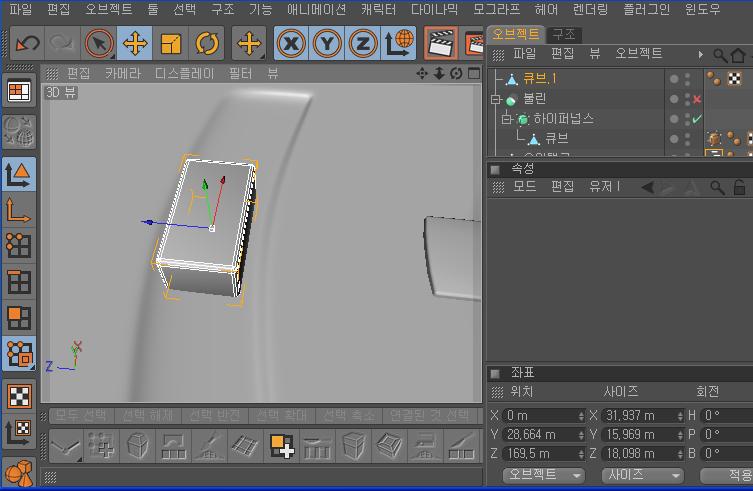Open the 파일 menu in main menu bar

pyautogui.click(x=21, y=9)
